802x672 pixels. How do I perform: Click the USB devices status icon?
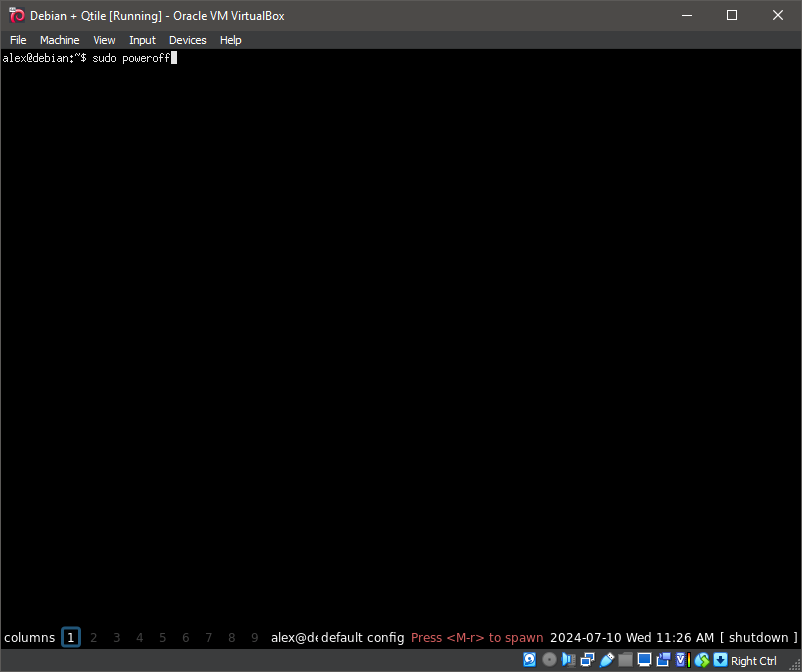(606, 660)
